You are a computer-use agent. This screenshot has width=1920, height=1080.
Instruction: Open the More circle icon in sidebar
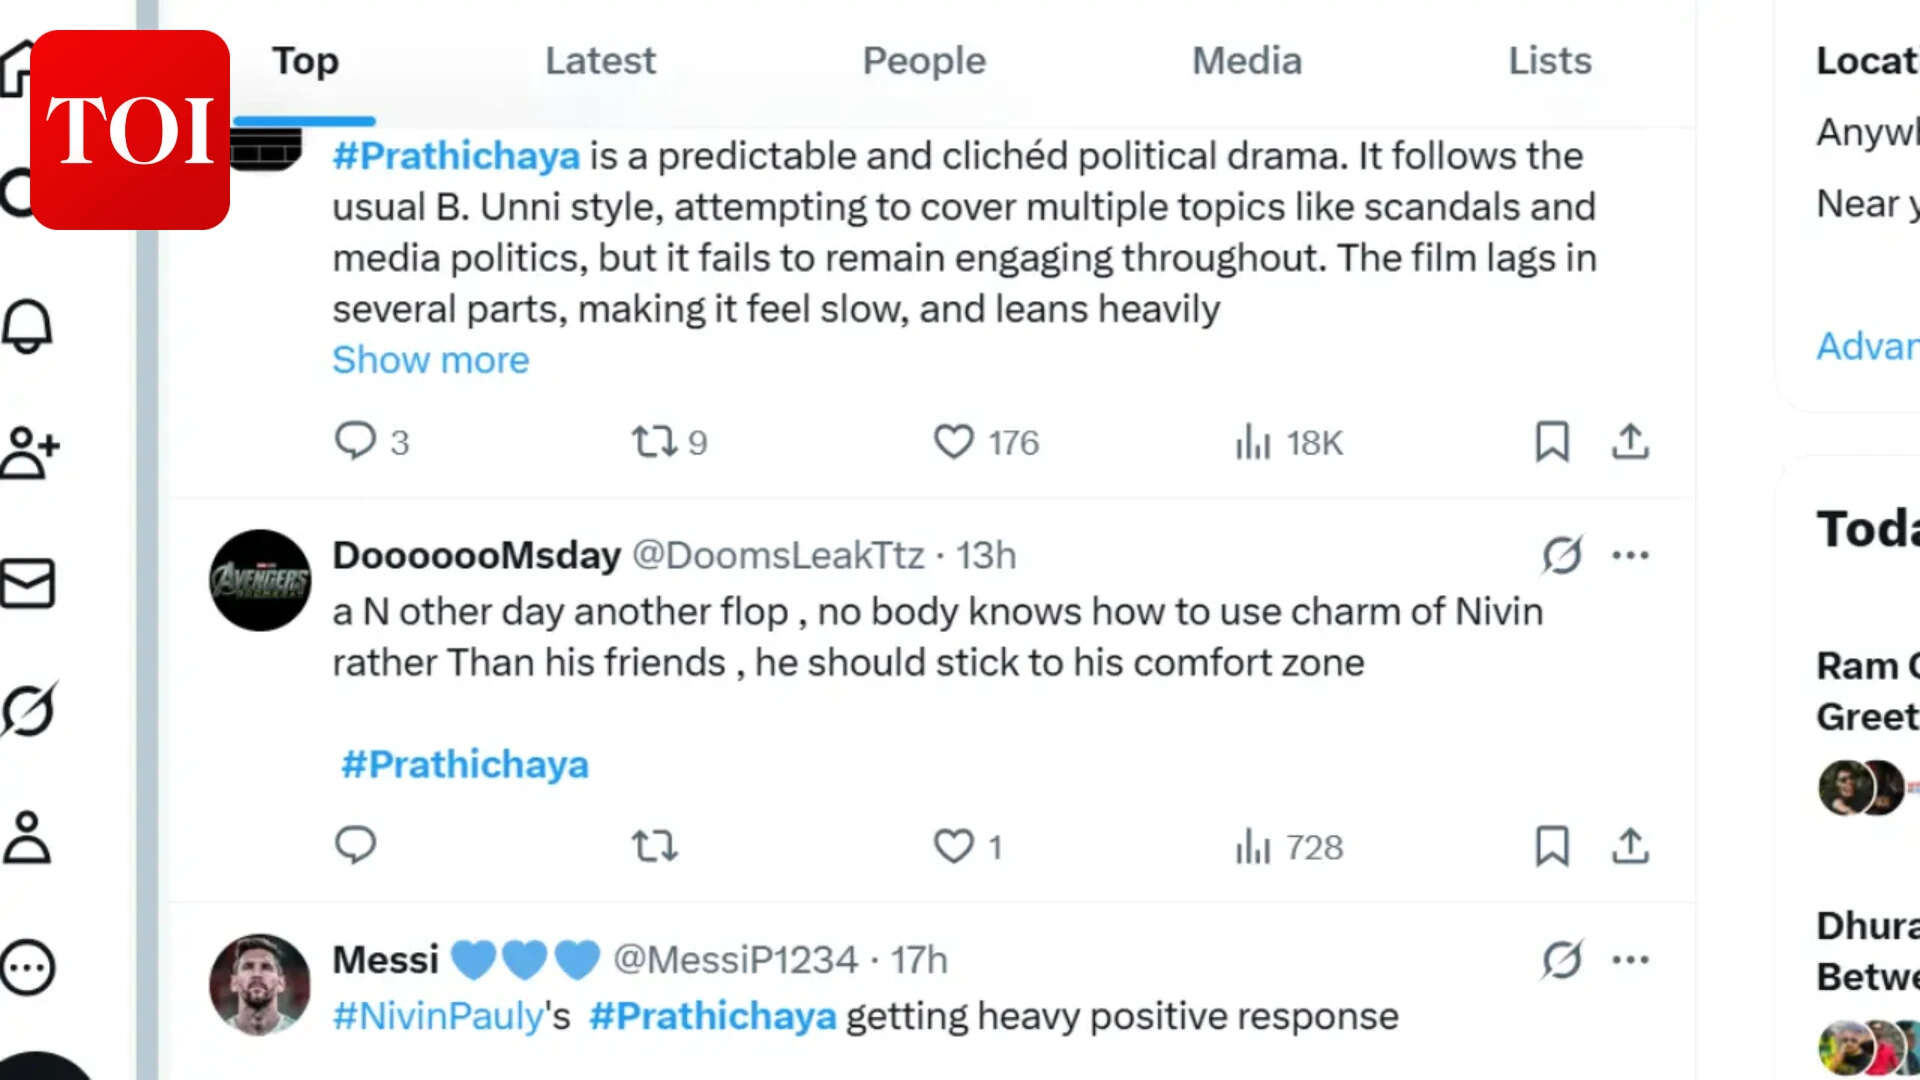point(28,967)
